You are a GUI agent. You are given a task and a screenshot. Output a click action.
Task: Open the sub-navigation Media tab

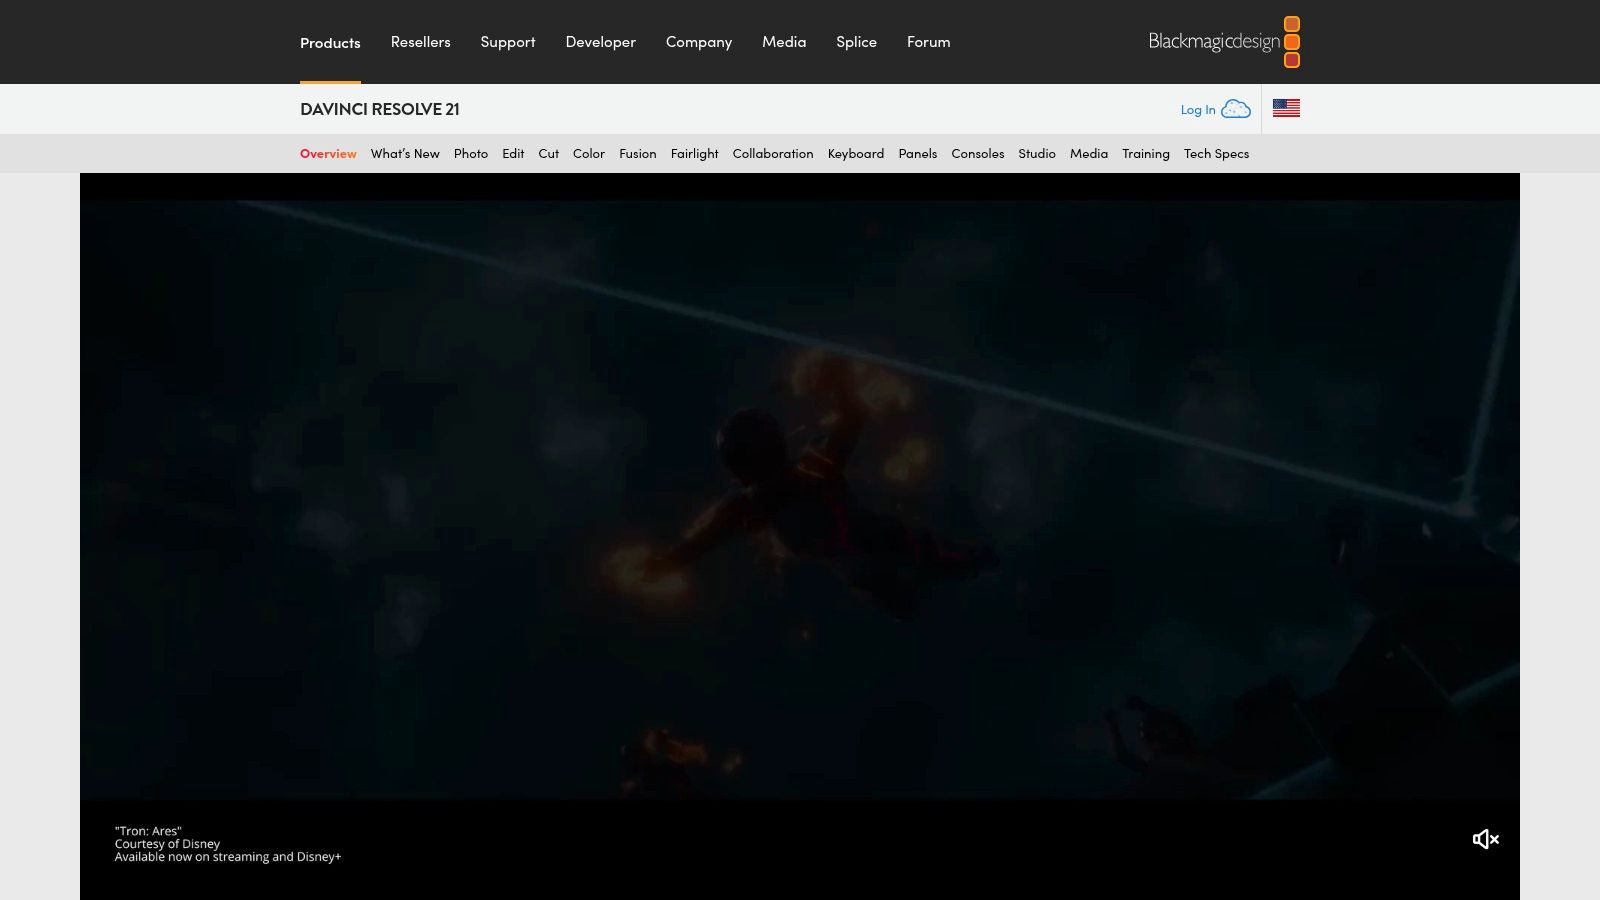(1089, 154)
